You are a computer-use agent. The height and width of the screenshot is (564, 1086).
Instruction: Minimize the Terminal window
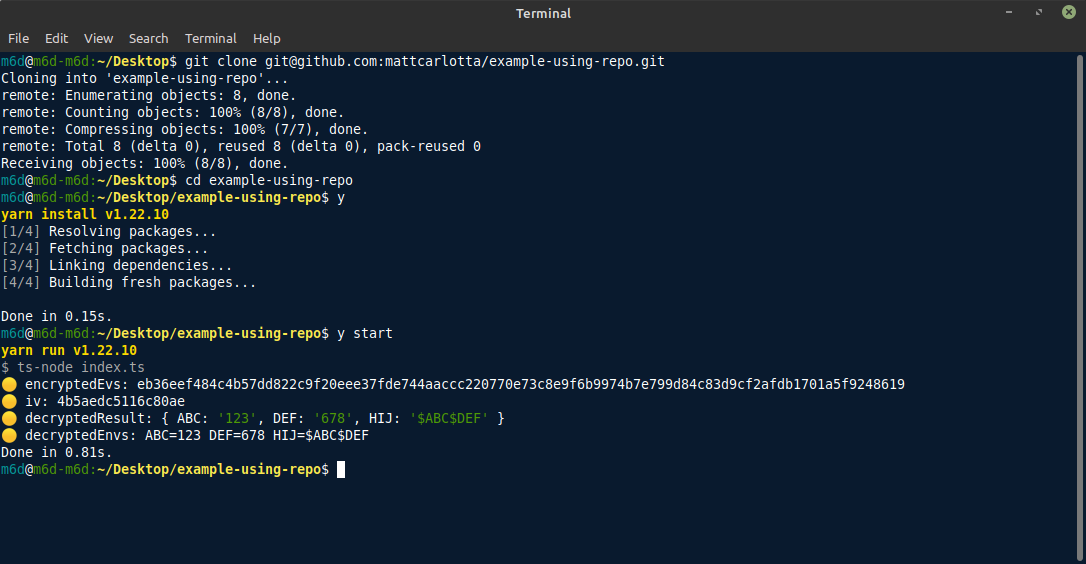pos(1009,12)
